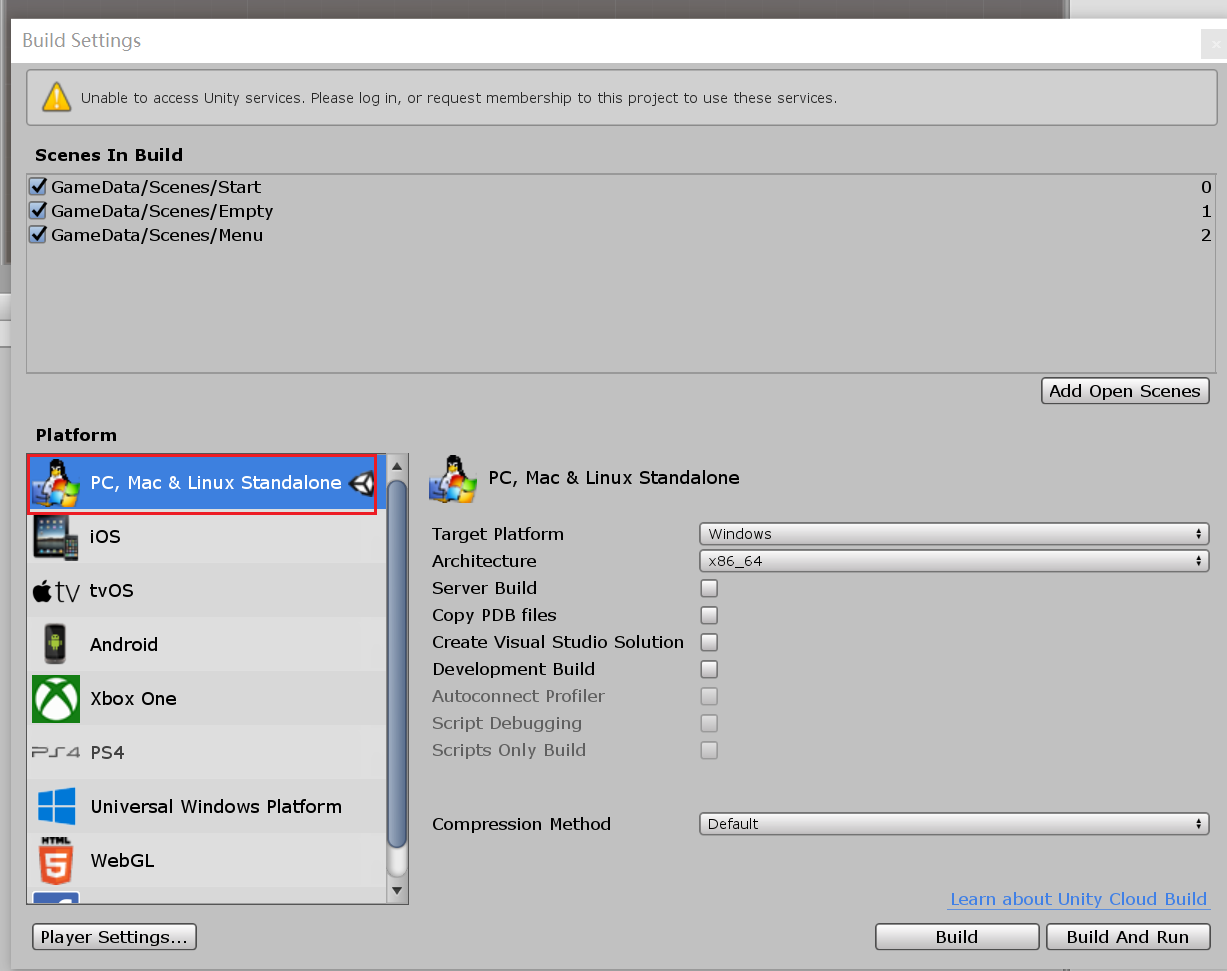Click the blue Windows logo icon

click(56, 807)
